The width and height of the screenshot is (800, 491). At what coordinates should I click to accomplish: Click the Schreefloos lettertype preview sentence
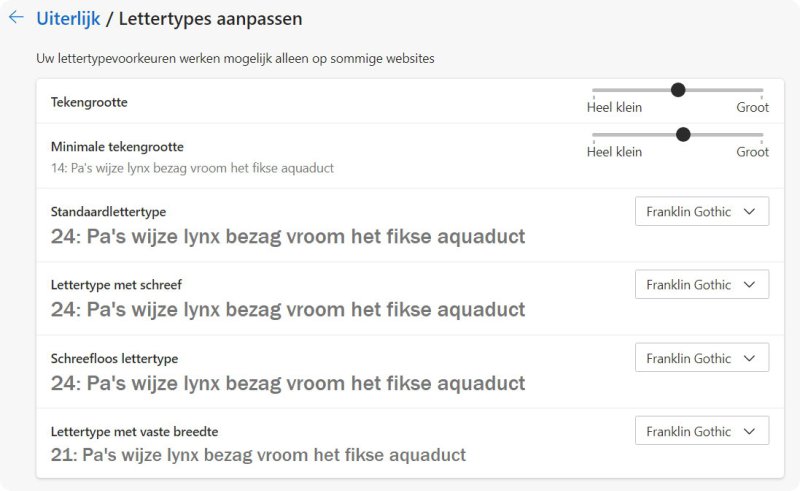pyautogui.click(x=288, y=383)
